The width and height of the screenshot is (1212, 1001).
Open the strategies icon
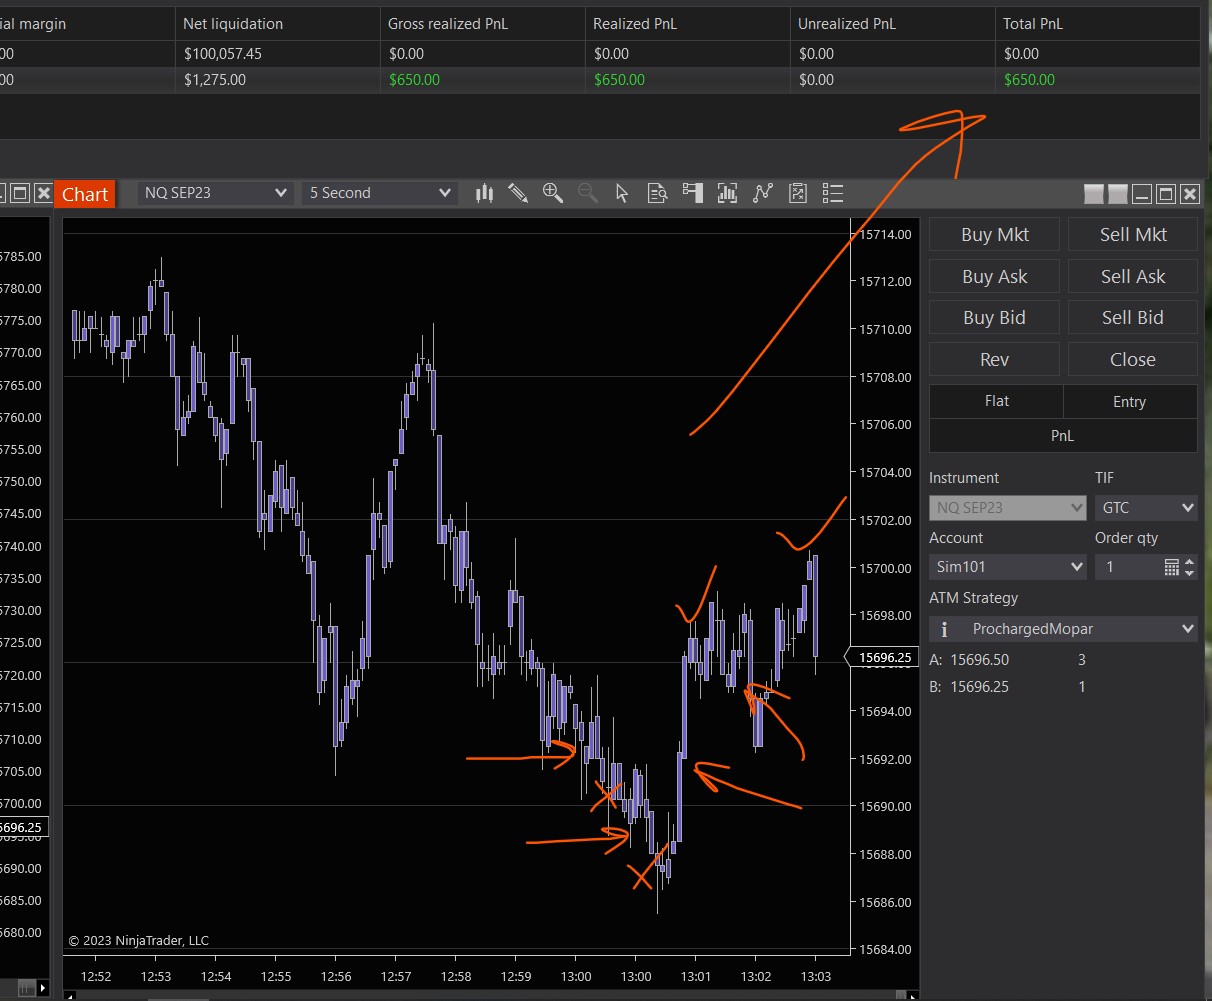click(x=798, y=193)
